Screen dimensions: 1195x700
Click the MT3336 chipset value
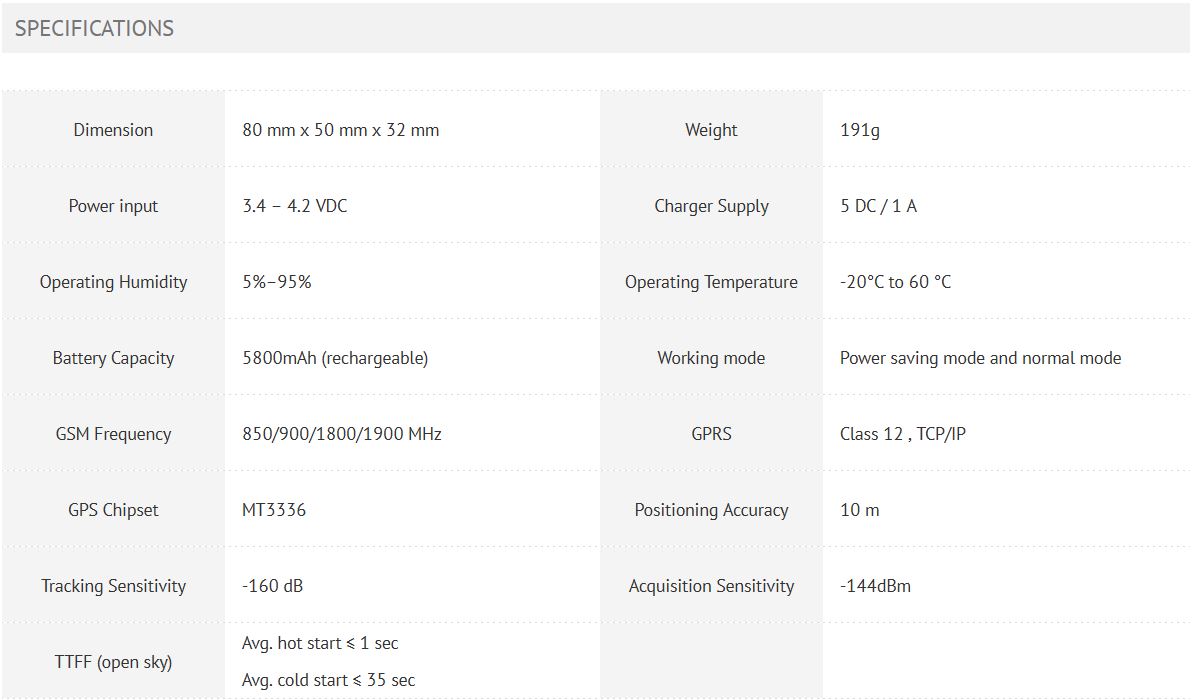(x=274, y=510)
